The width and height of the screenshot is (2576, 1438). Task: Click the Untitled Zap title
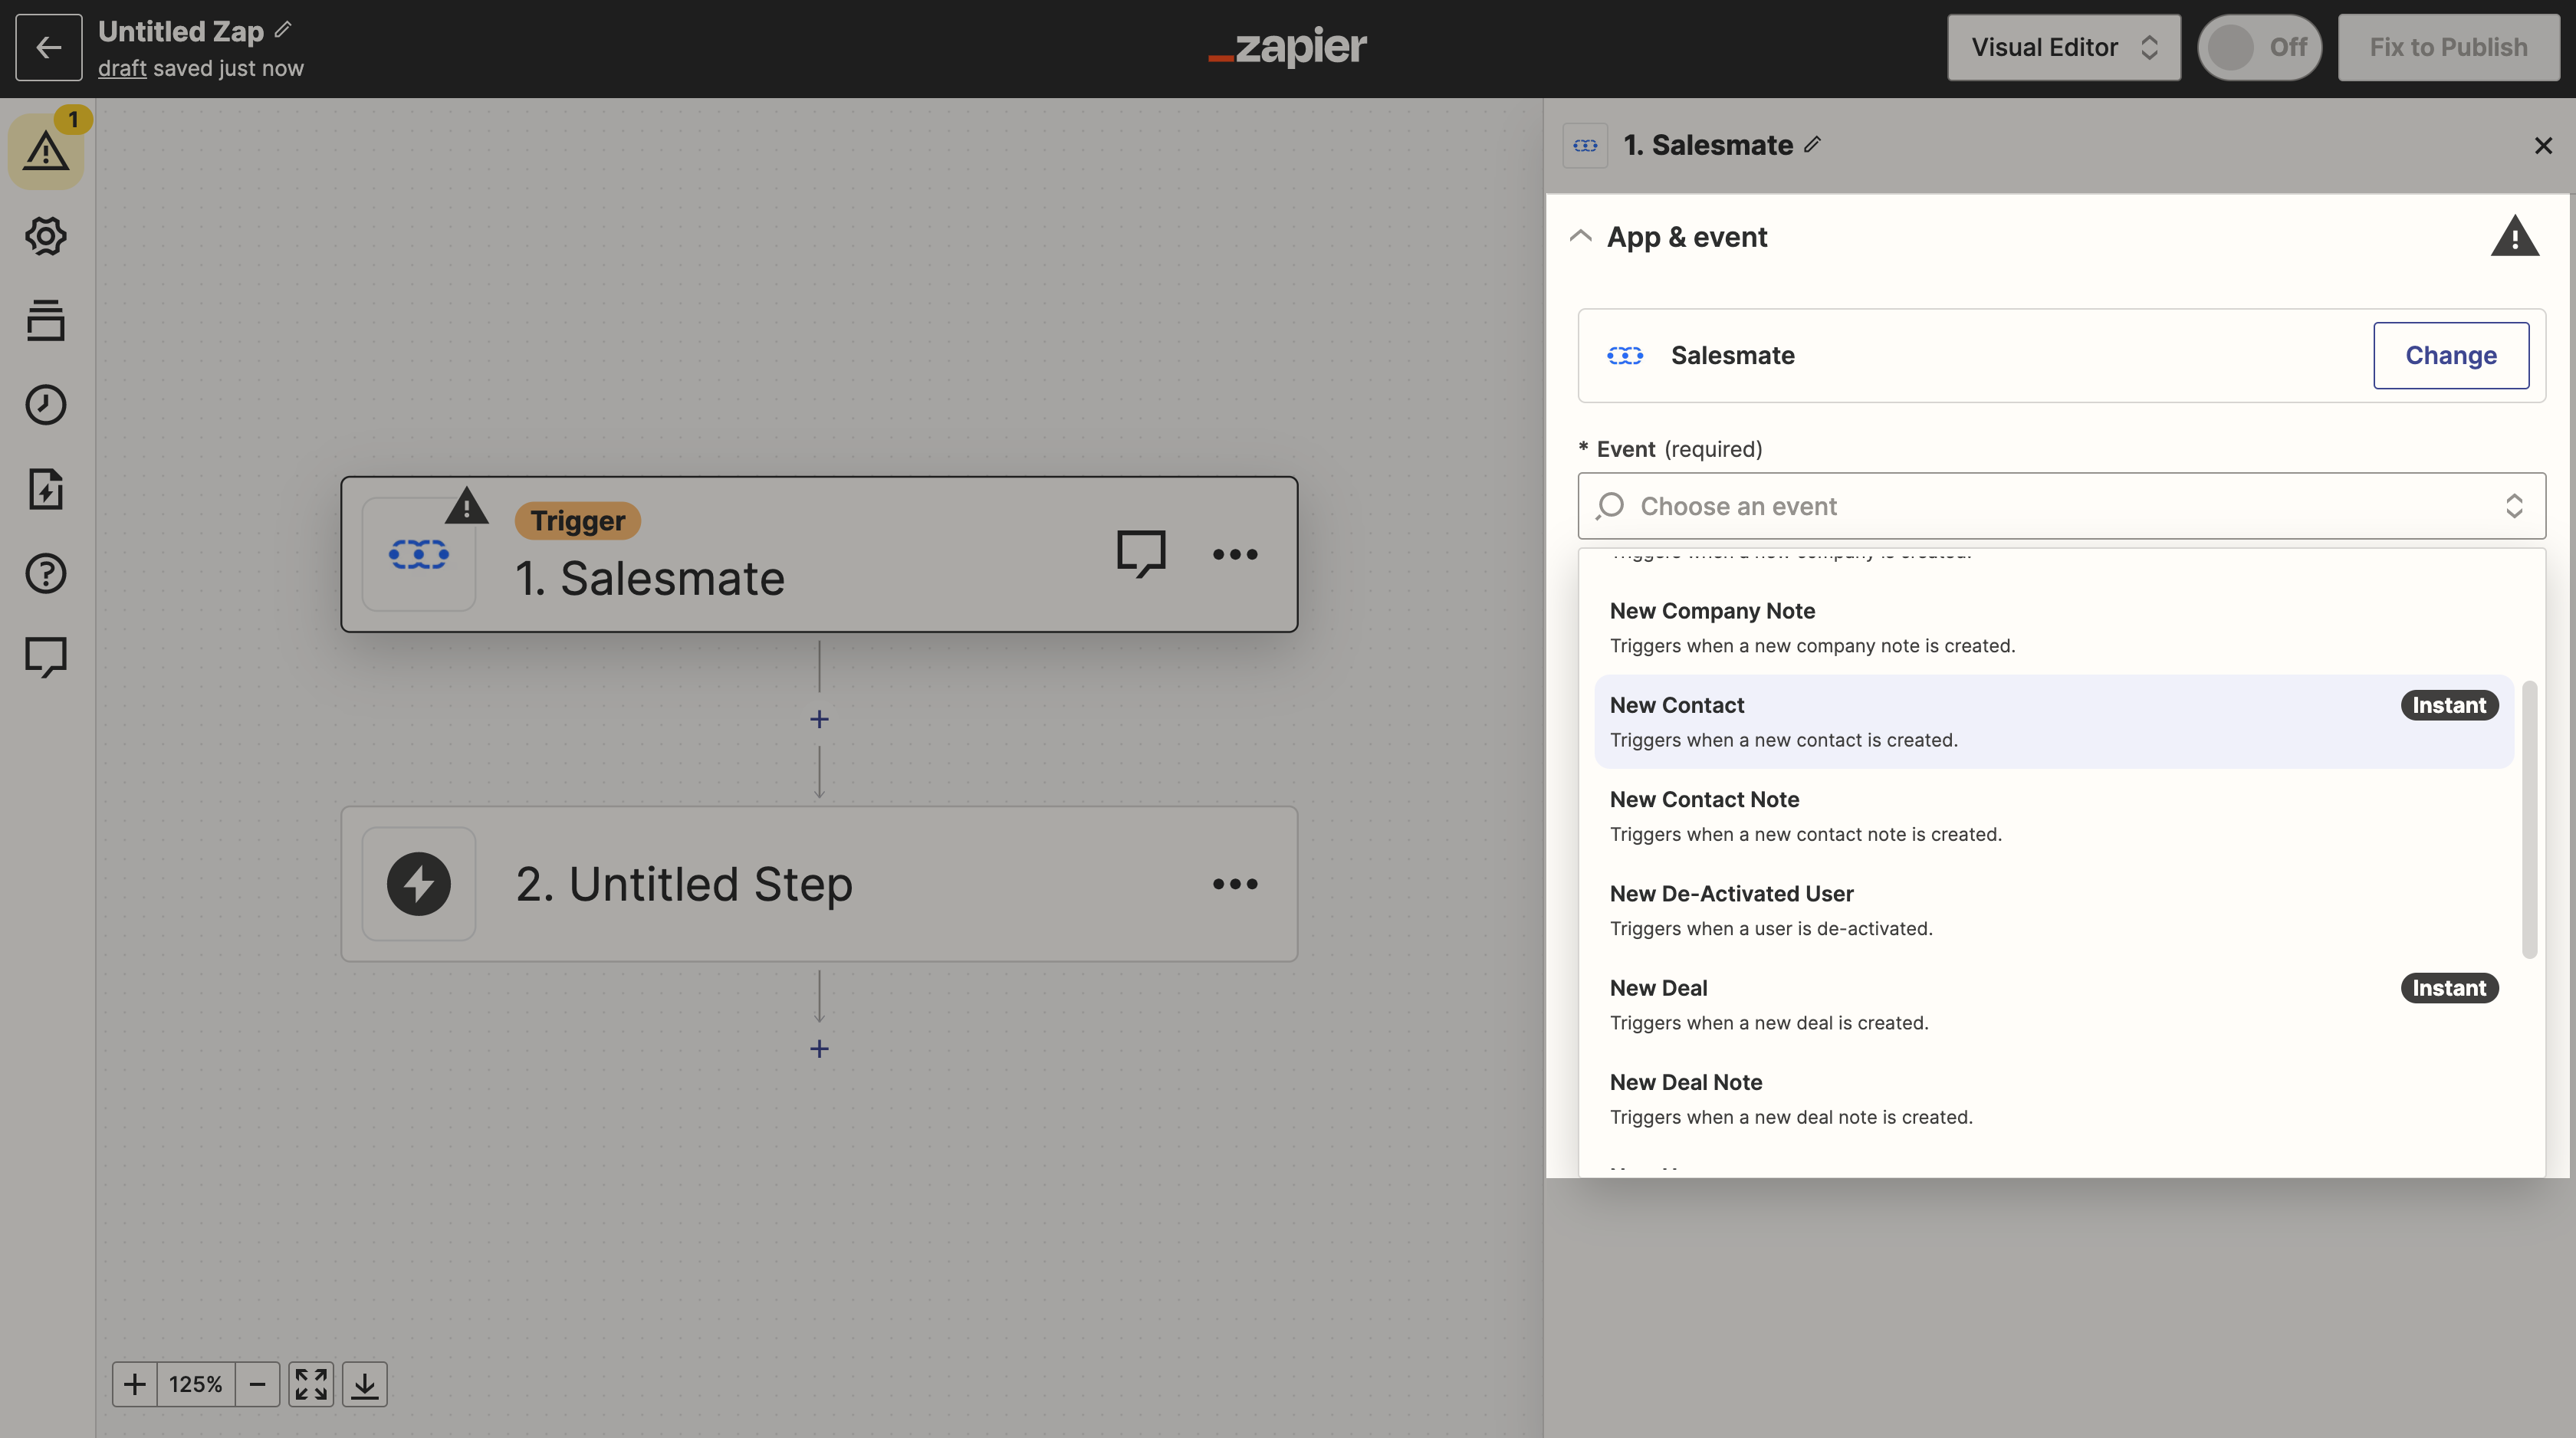181,31
